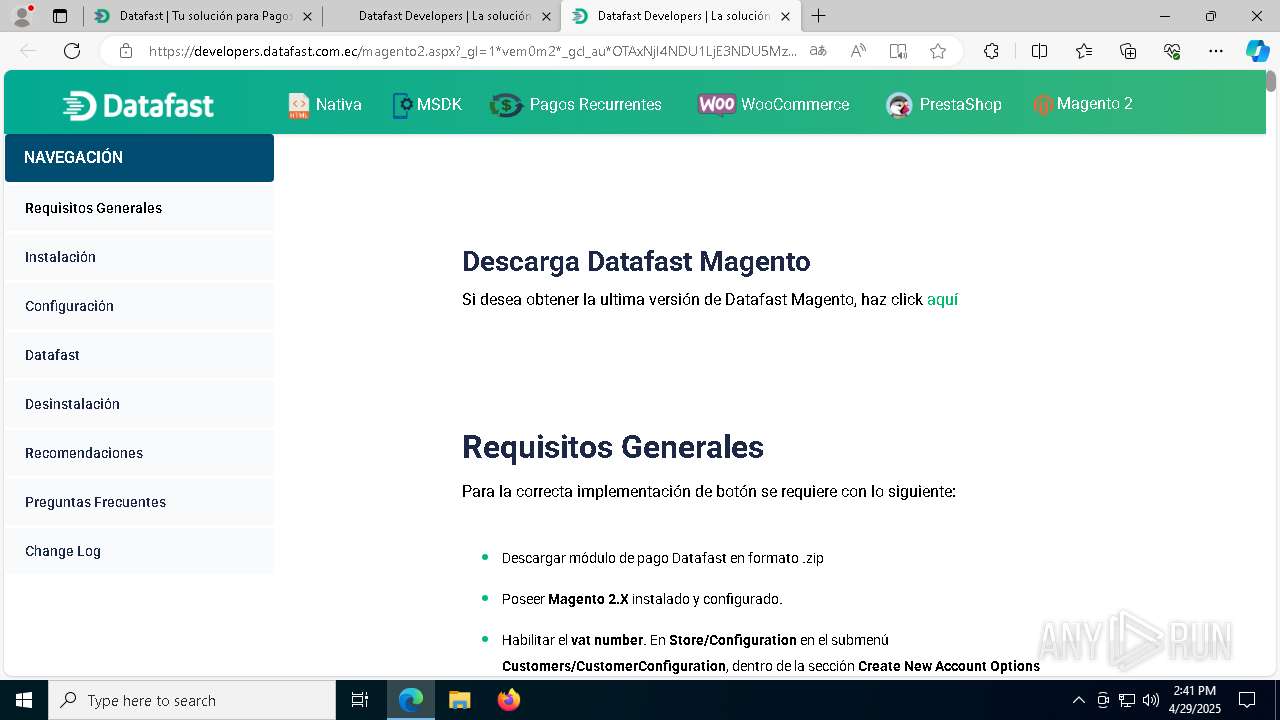
Task: Show hidden tray icons chevron
Action: [x=1078, y=700]
